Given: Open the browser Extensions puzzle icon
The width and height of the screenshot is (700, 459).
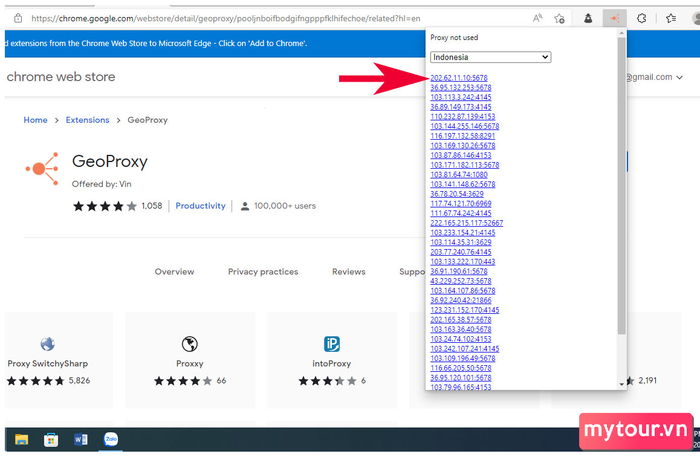Looking at the screenshot, I should tap(642, 18).
